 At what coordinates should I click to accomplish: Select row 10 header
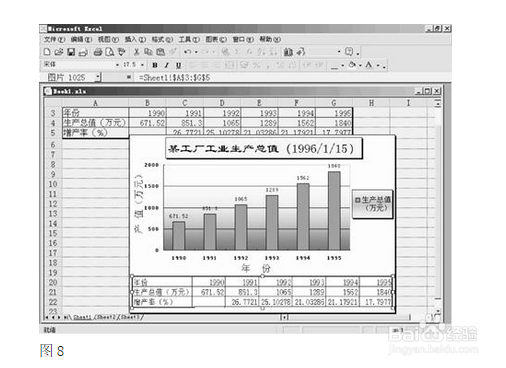(x=53, y=184)
